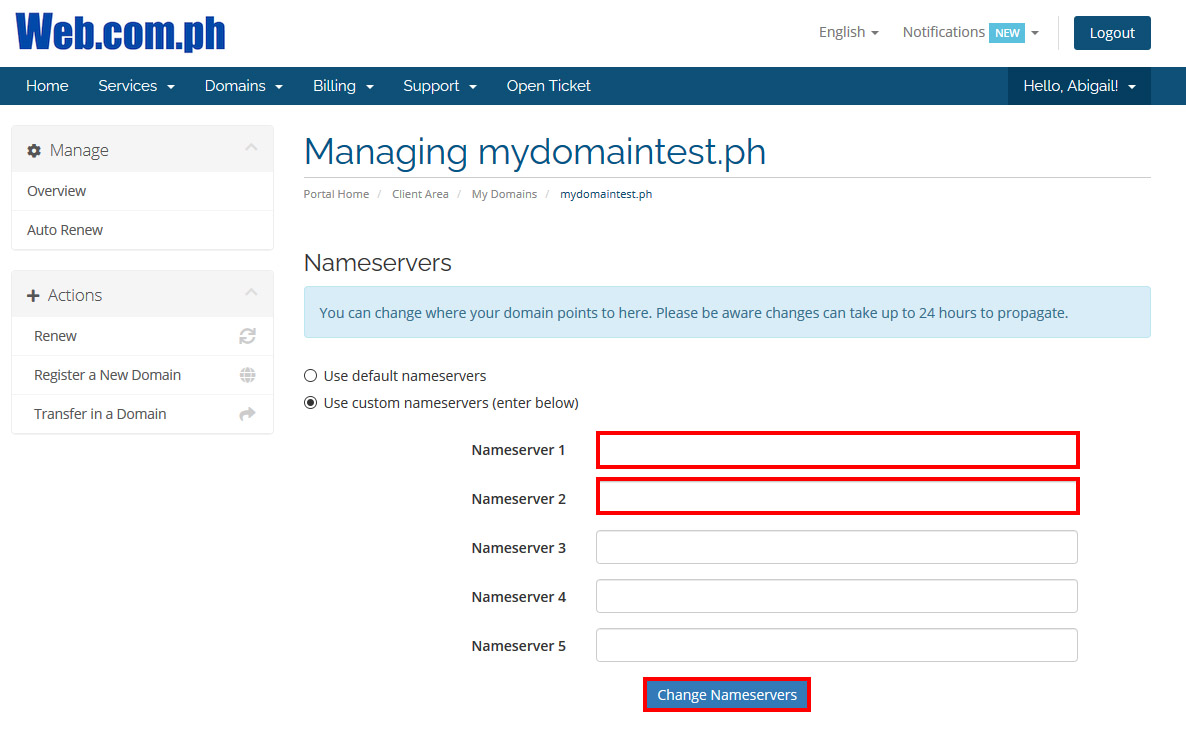Image resolution: width=1186 pixels, height=731 pixels.
Task: Open the Domains menu dropdown
Action: [x=244, y=86]
